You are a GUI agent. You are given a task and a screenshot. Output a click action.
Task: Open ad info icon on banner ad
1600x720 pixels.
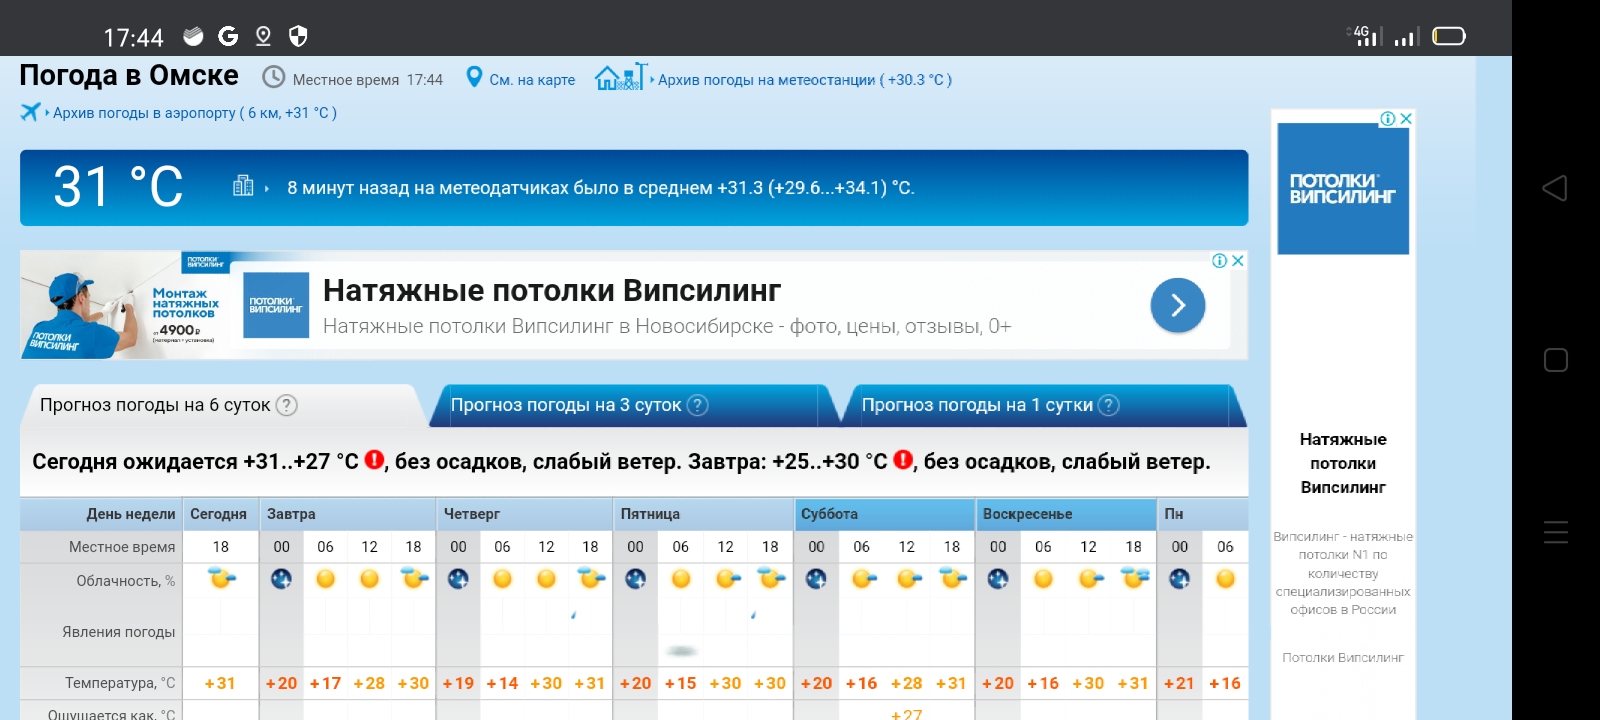pos(1220,260)
